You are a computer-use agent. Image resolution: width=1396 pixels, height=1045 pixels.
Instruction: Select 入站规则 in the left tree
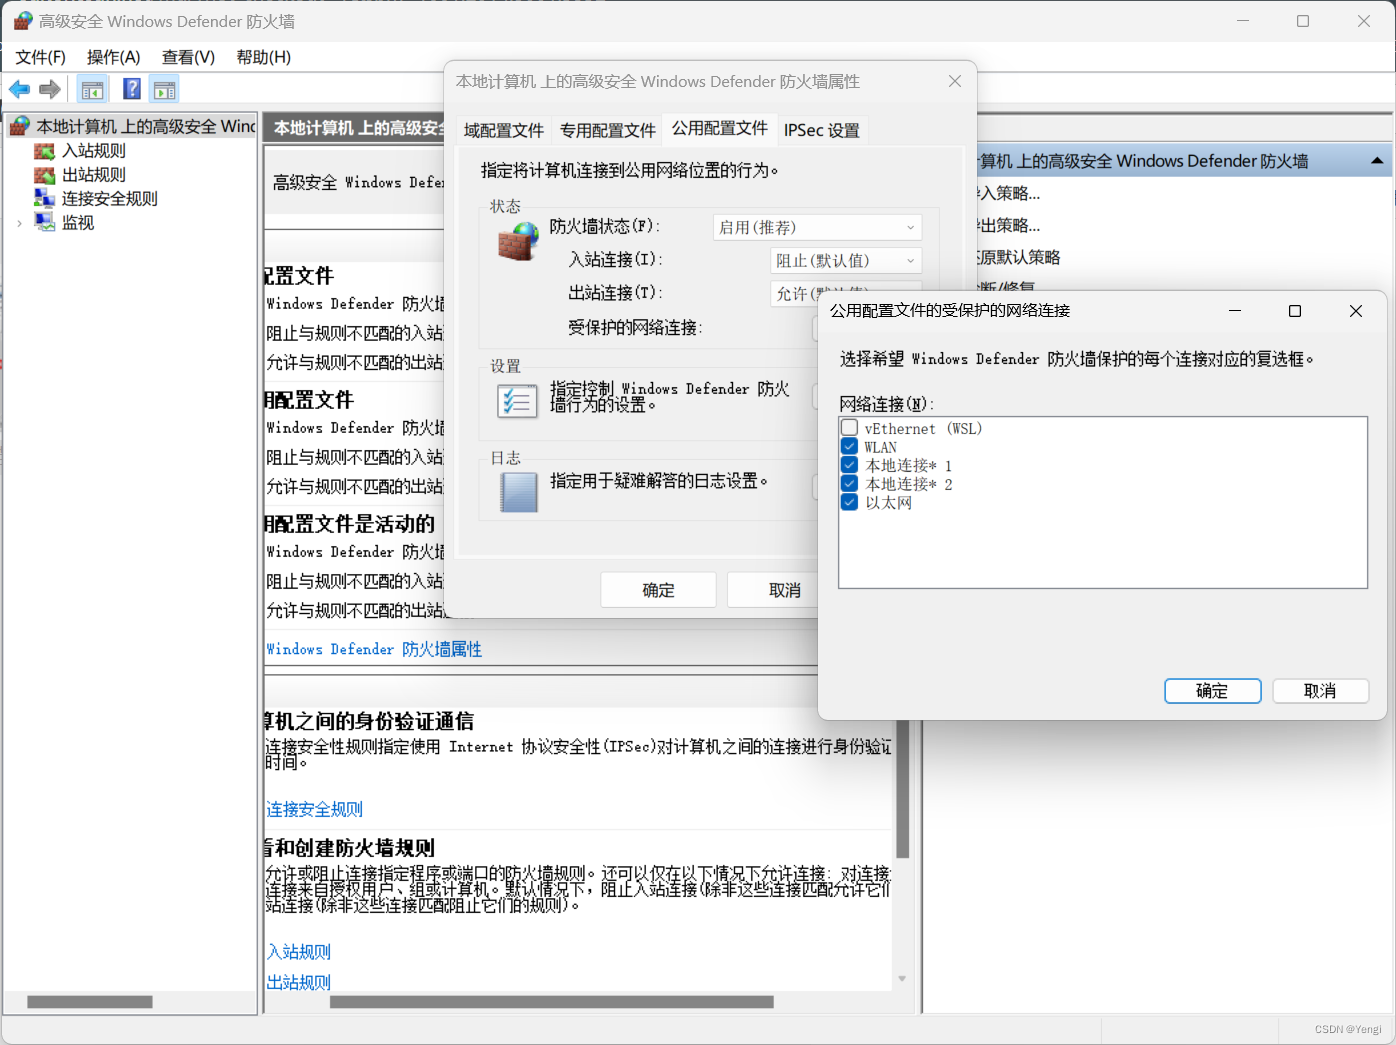point(94,151)
